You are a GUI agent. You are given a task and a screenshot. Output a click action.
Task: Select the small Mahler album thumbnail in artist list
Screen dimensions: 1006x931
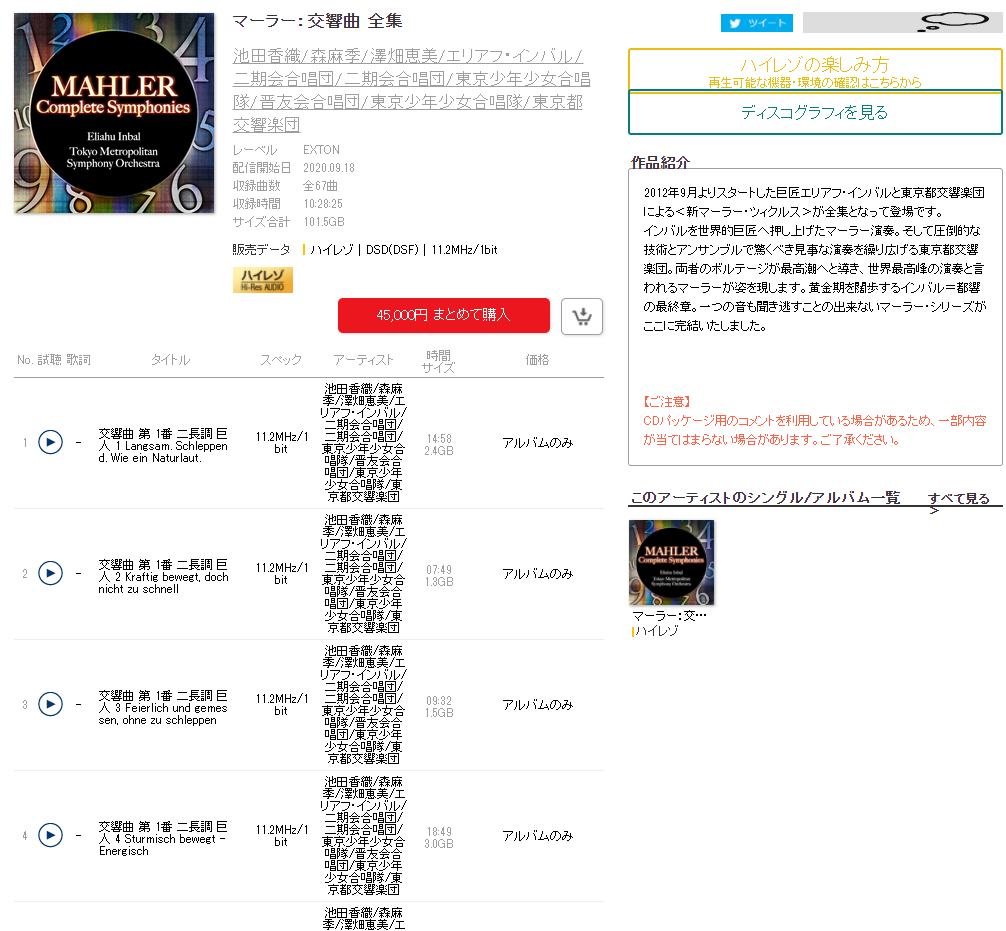(x=671, y=562)
